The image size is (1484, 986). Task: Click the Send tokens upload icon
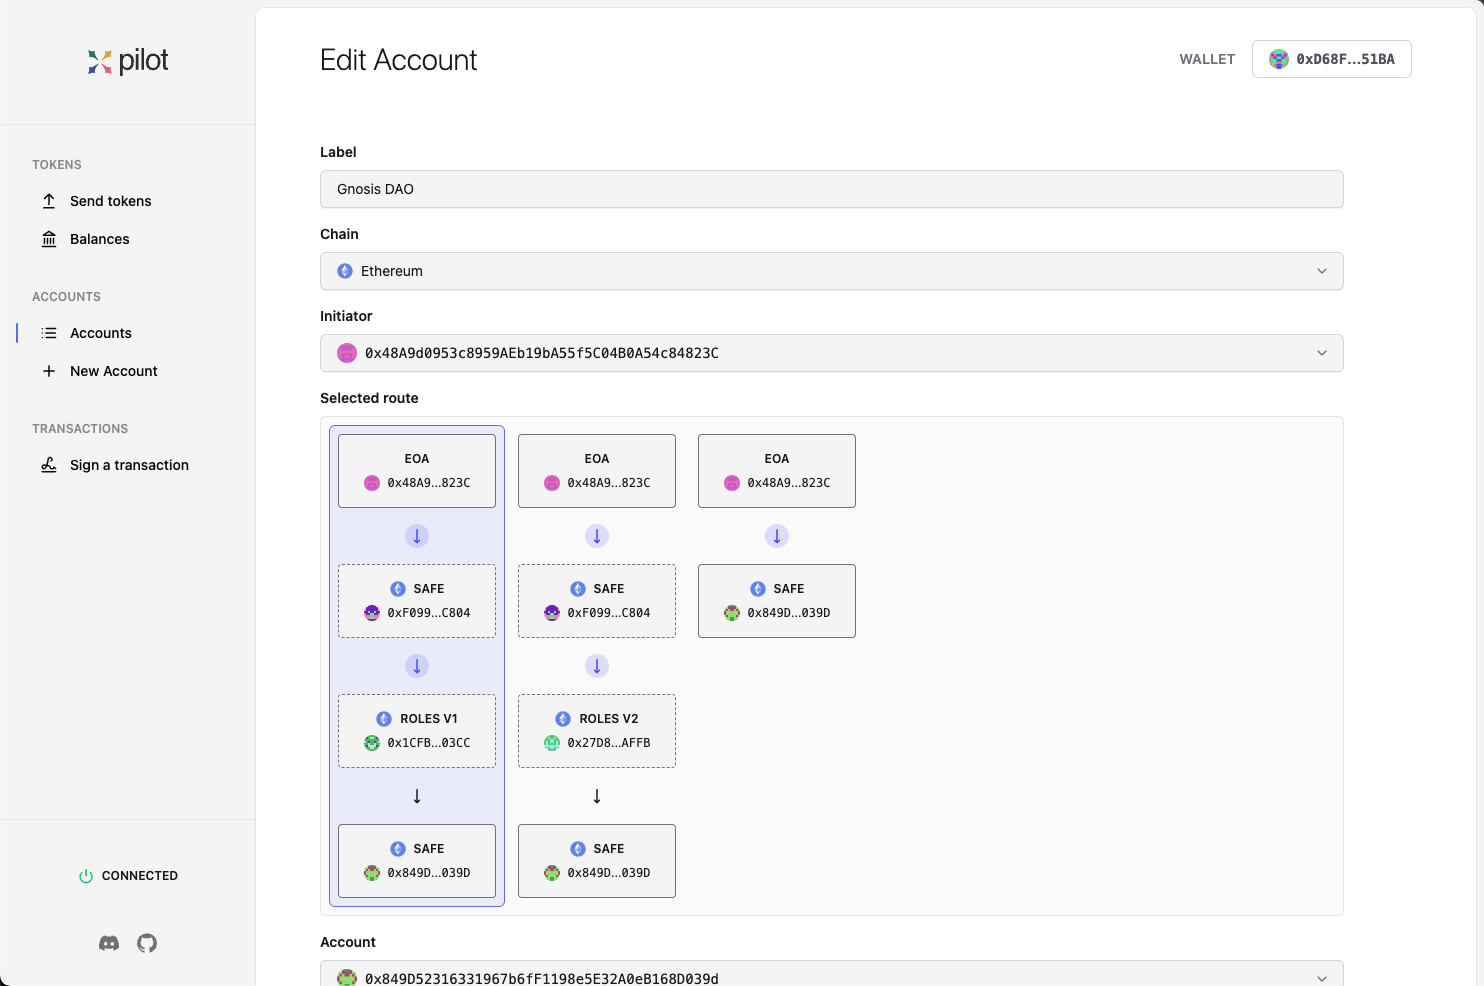click(x=49, y=201)
